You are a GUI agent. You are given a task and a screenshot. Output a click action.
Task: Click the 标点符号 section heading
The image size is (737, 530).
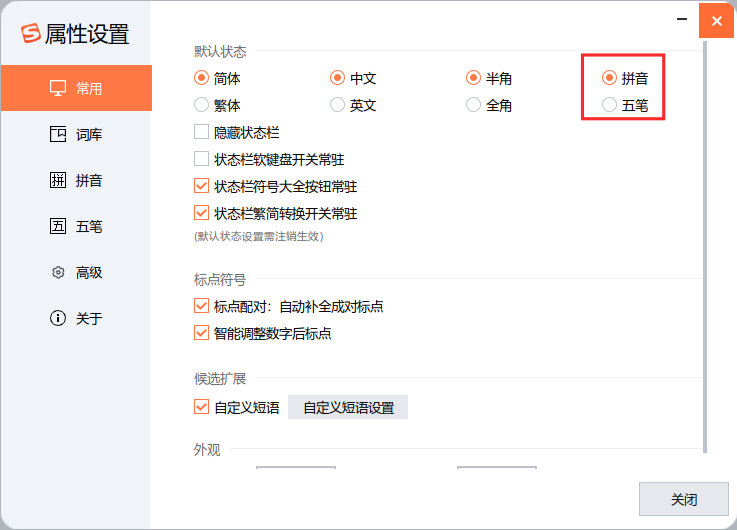click(x=220, y=280)
